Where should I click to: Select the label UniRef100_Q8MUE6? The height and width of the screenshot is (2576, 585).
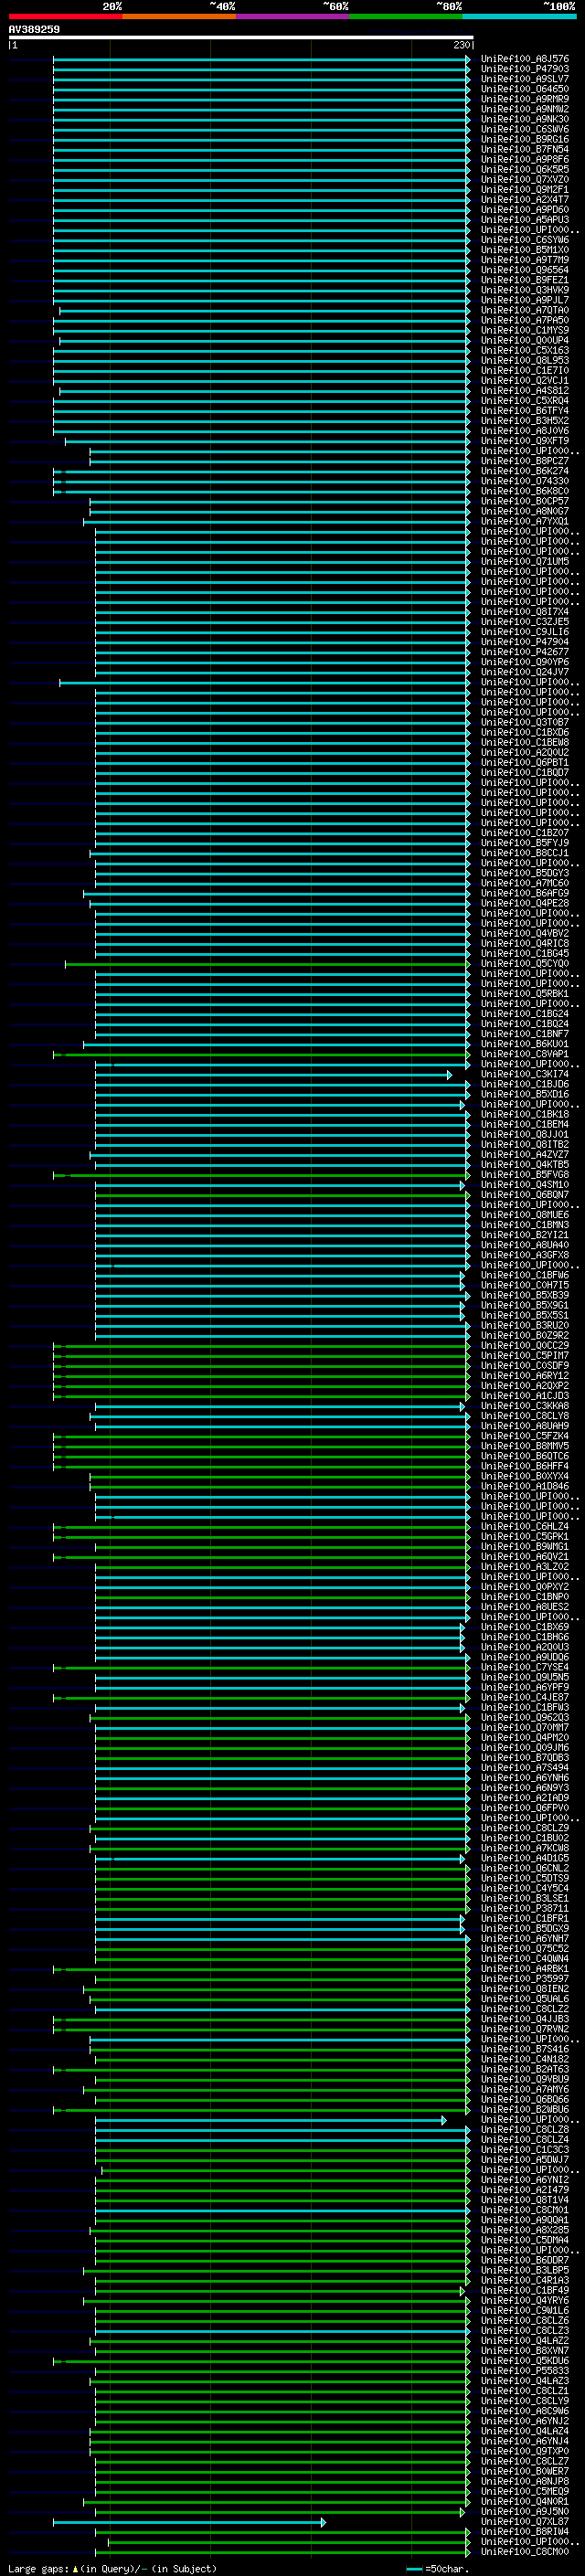(525, 1215)
